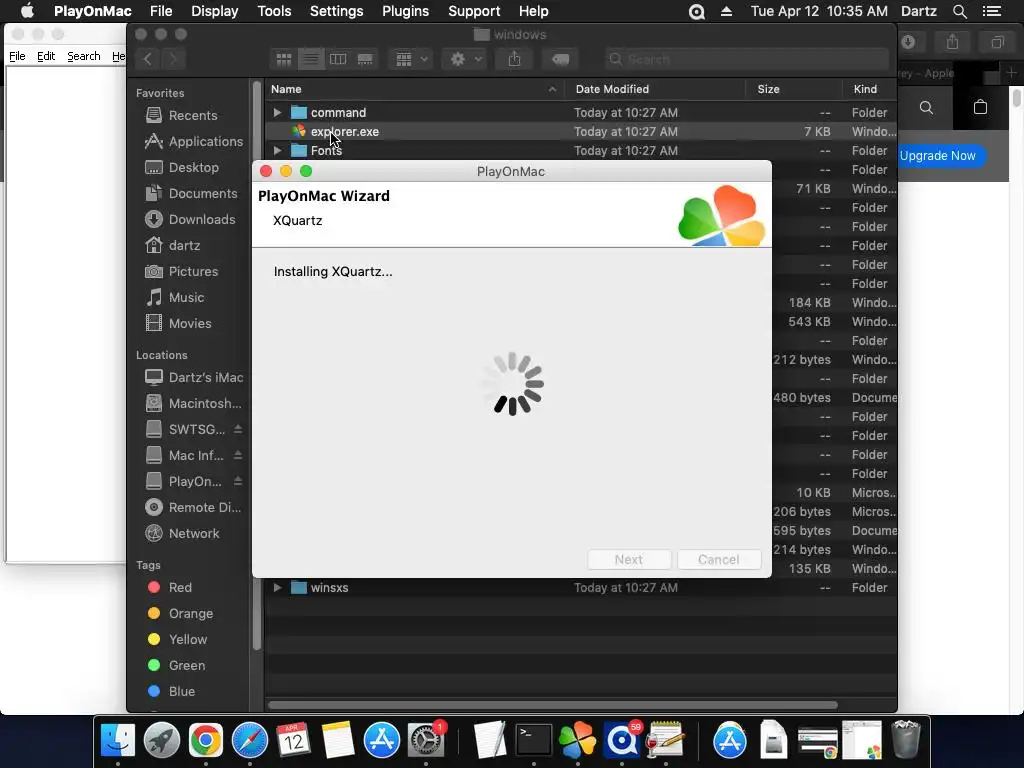Switch Finder to icon view
This screenshot has width=1024, height=768.
[284, 59]
